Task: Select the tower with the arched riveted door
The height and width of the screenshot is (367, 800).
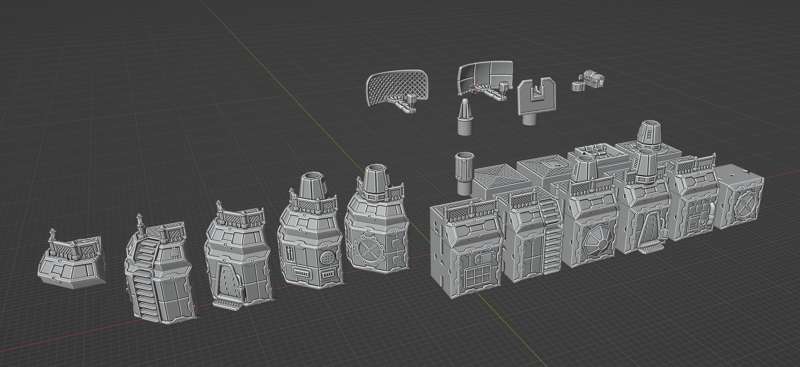Action: tap(238, 255)
